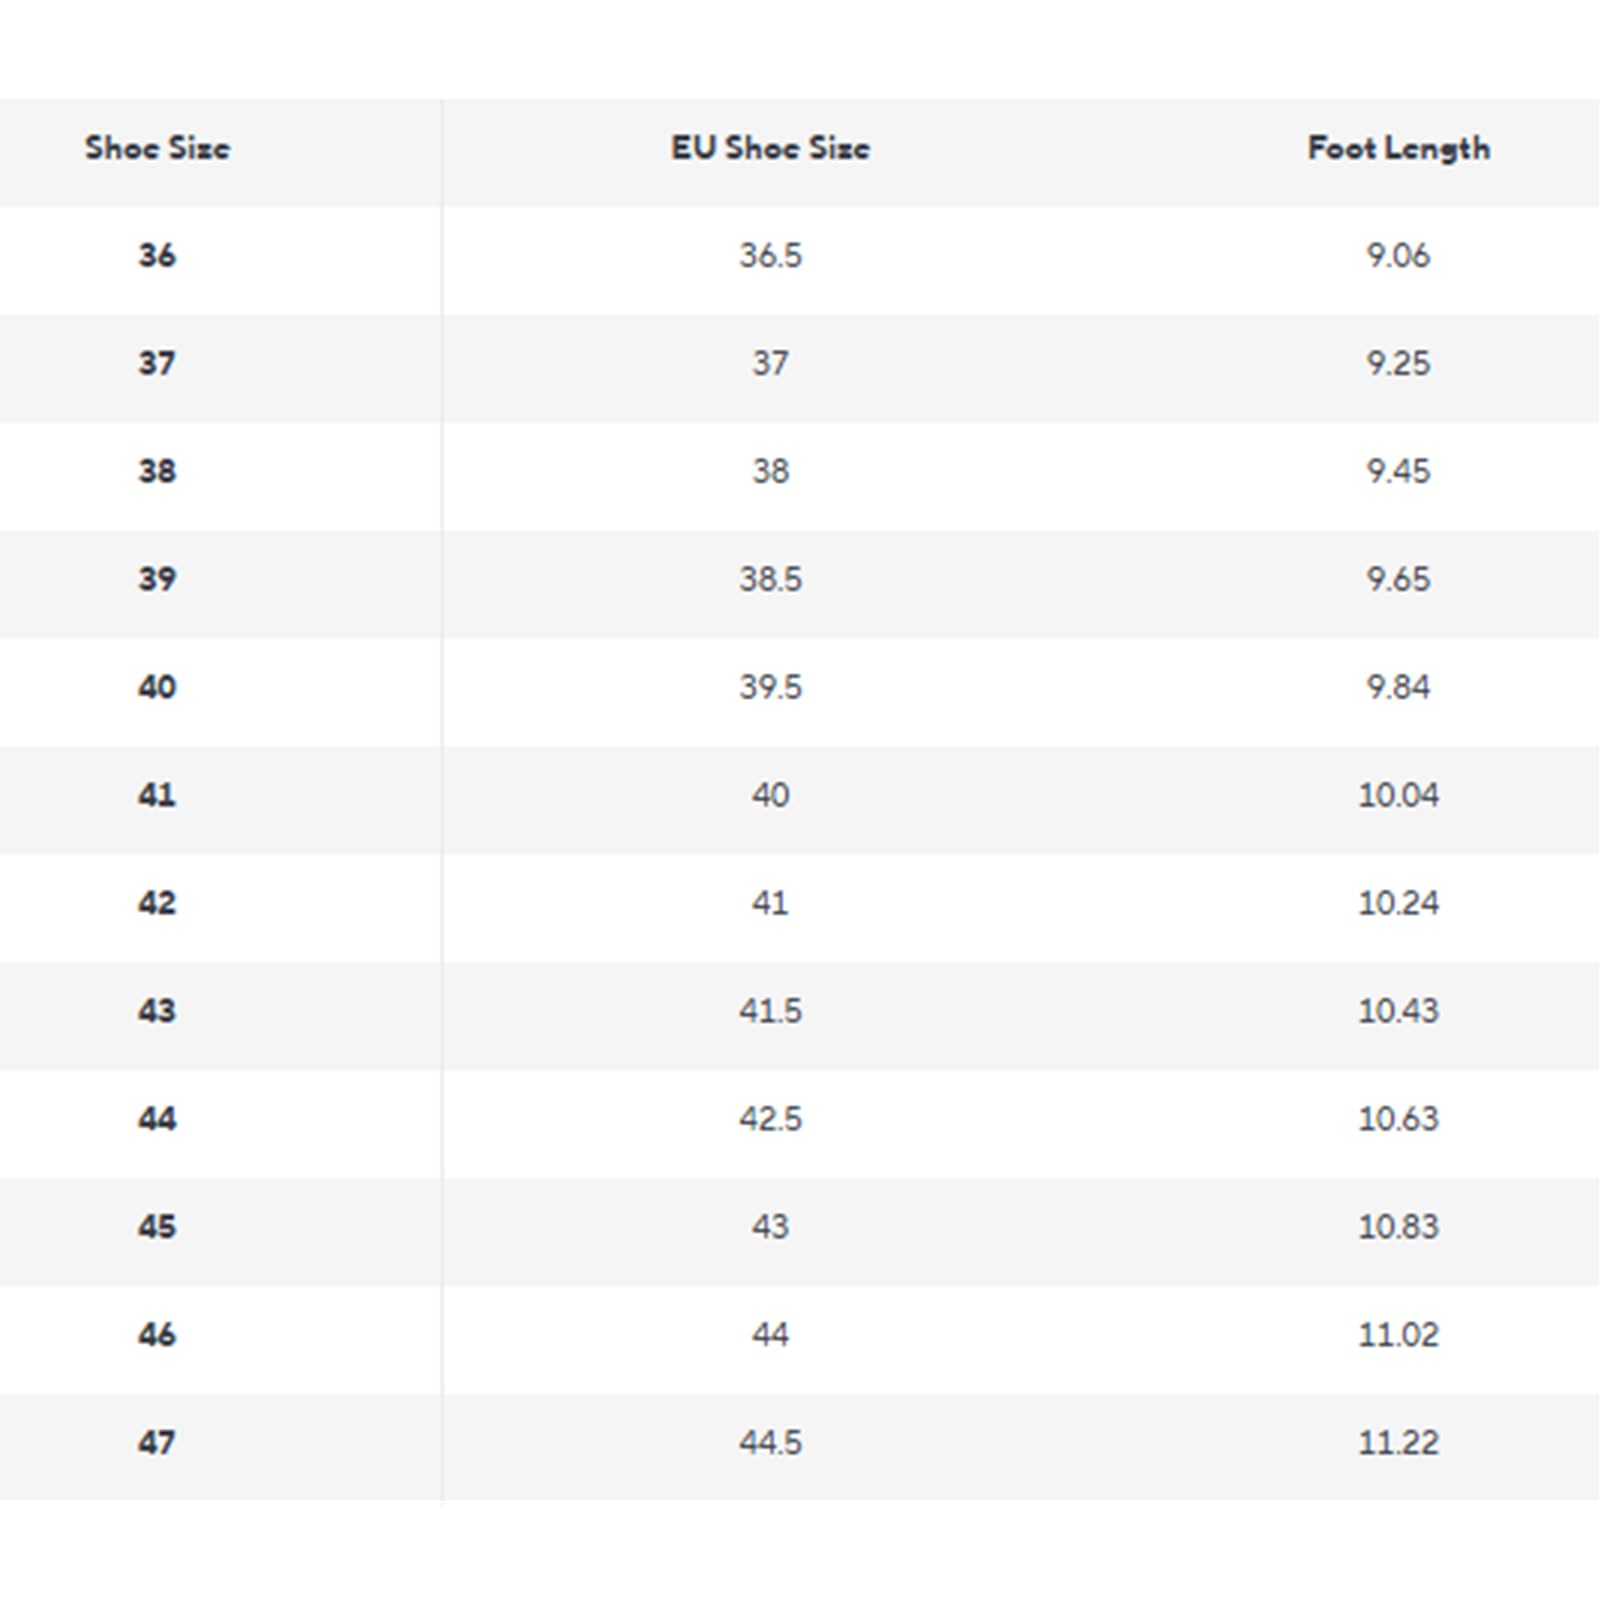The width and height of the screenshot is (1600, 1600).
Task: Click foot length value 10.83
Action: tap(1398, 1226)
